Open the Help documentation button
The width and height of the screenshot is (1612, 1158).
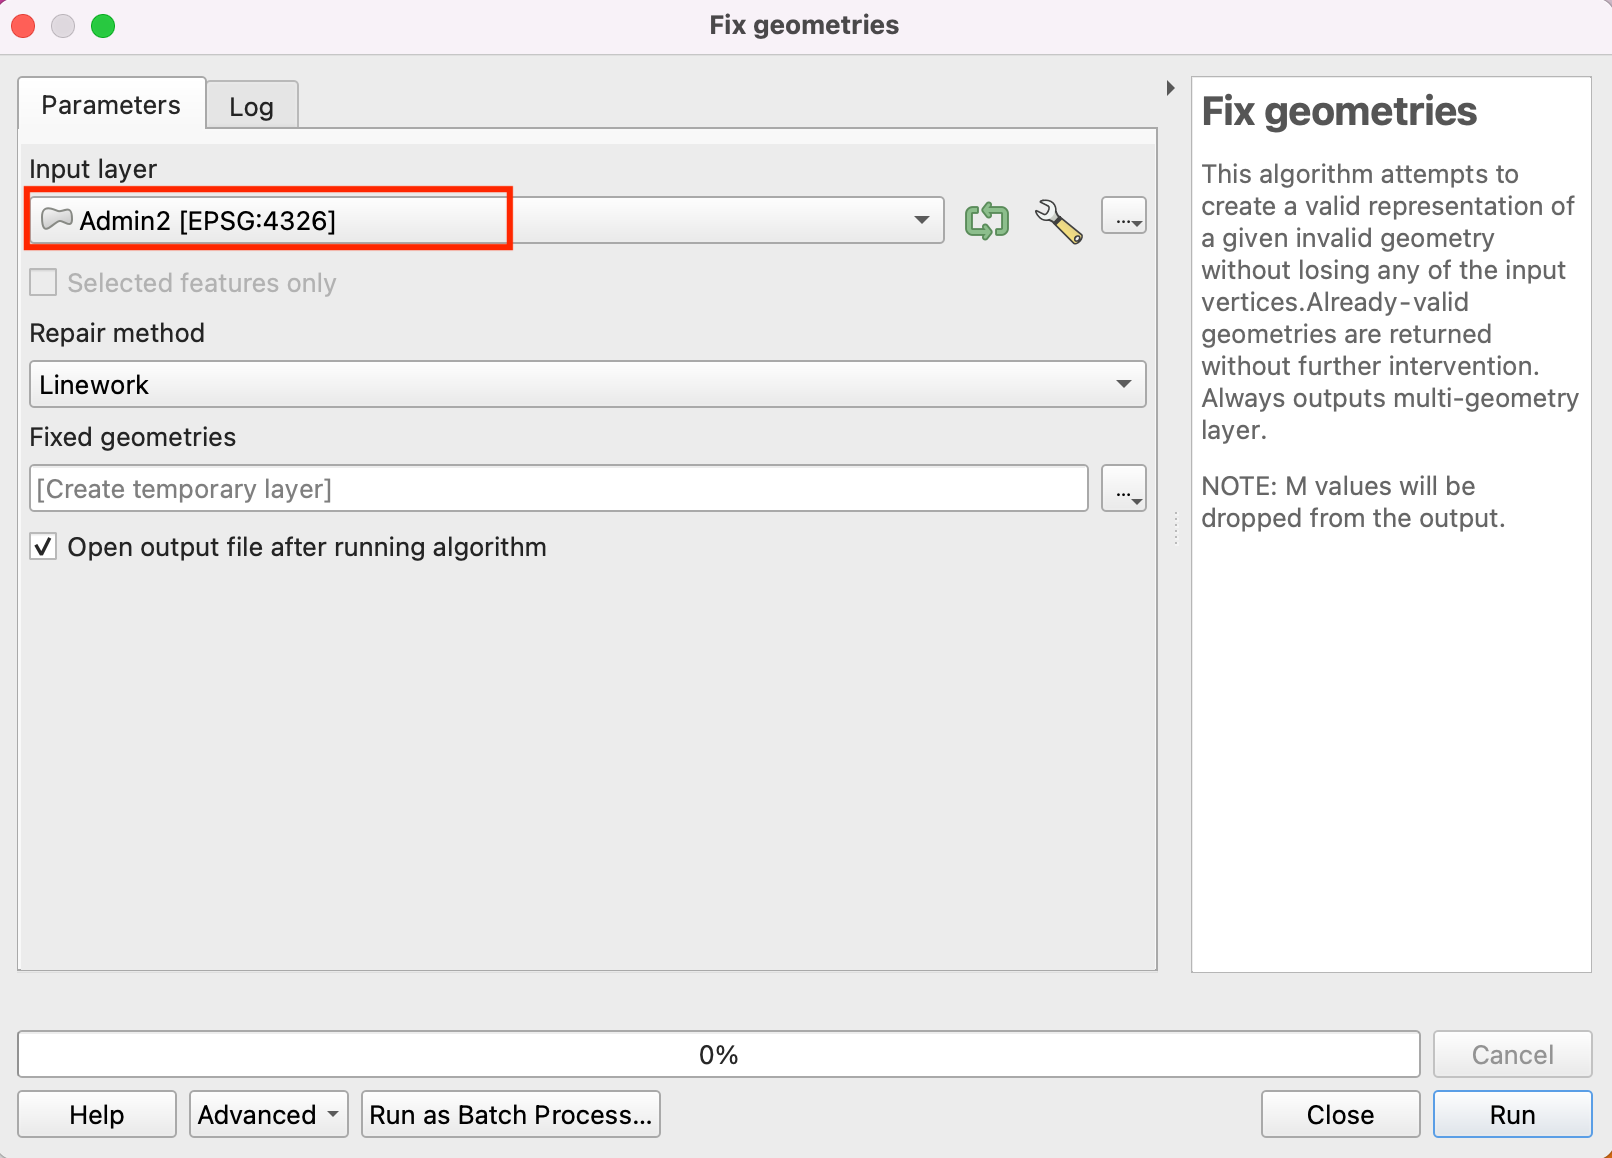click(97, 1114)
